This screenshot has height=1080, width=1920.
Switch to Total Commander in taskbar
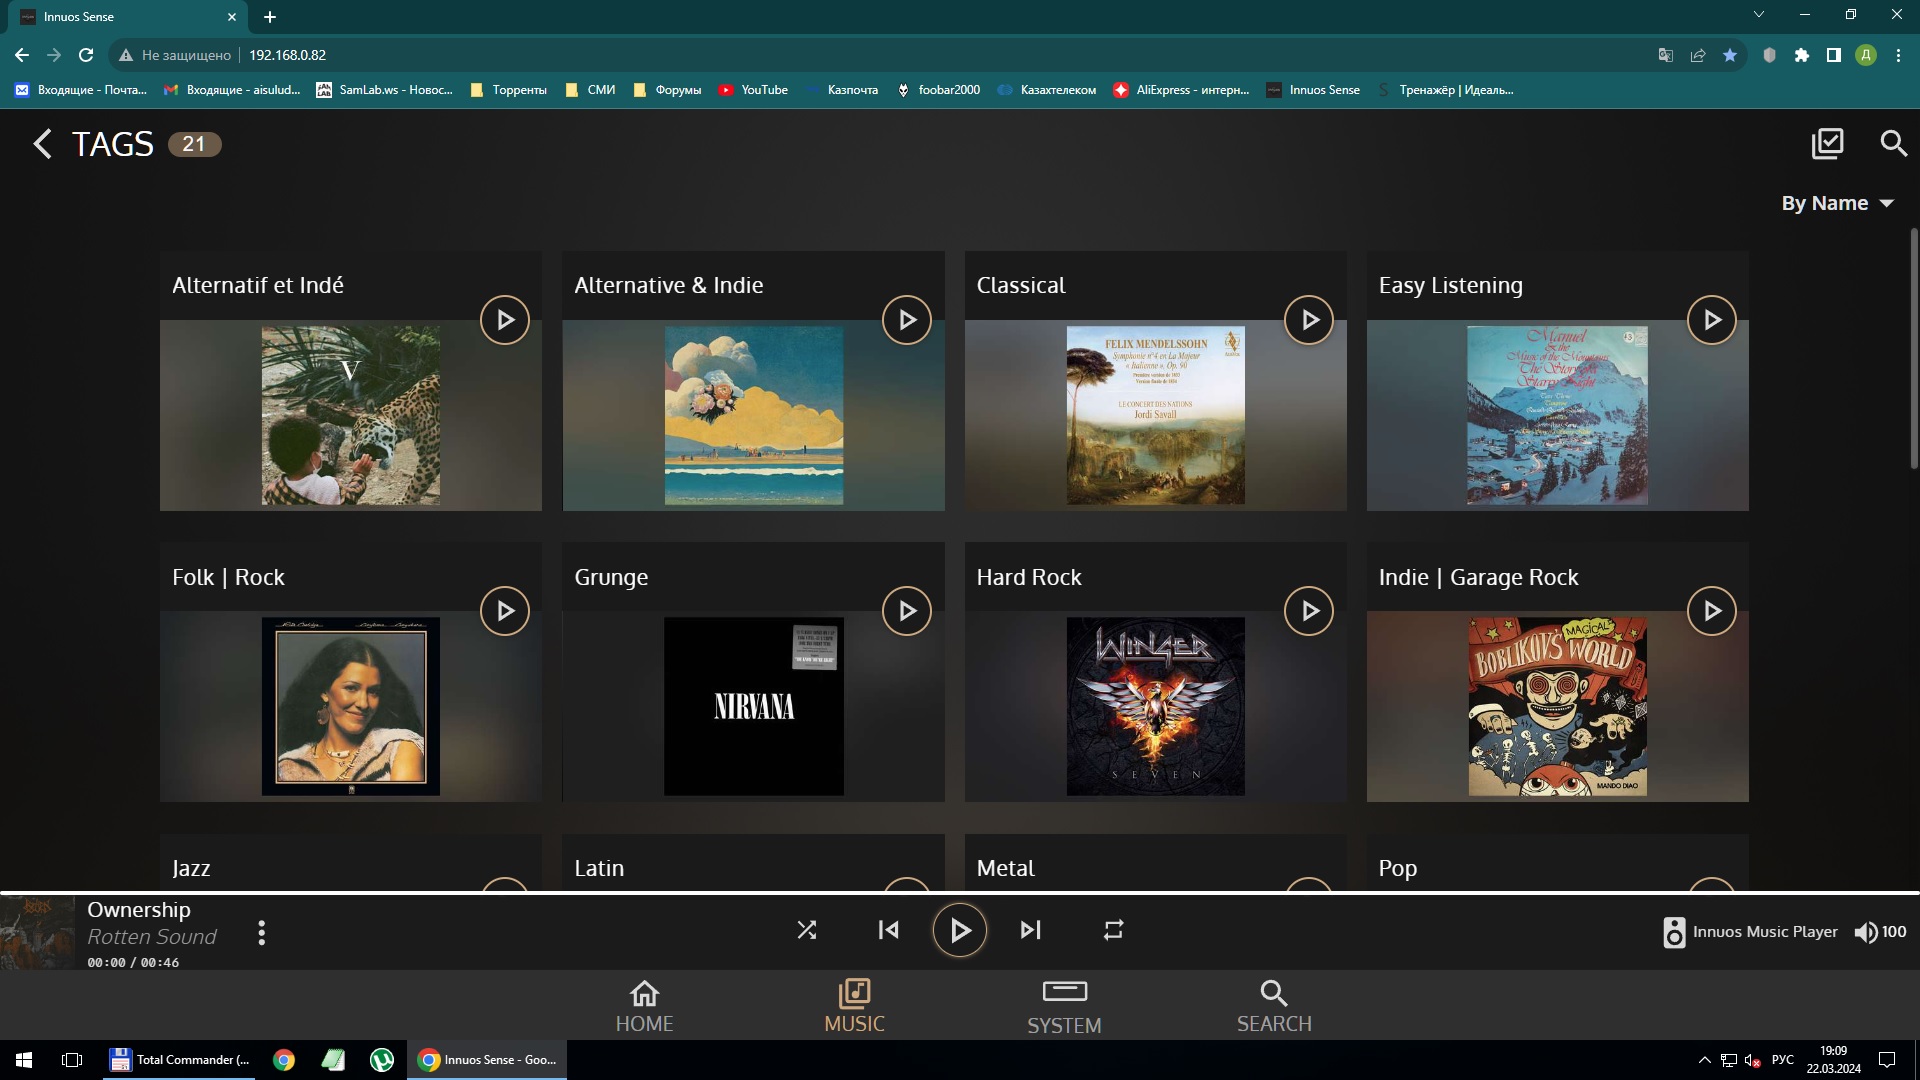[181, 1060]
